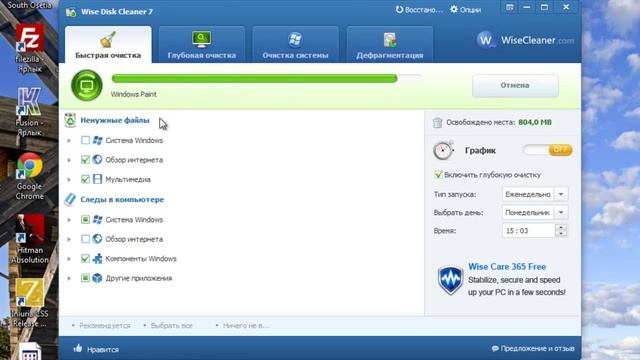This screenshot has height=360, width=640.
Task: Click the Мультимедиа film icon
Action: (97, 179)
